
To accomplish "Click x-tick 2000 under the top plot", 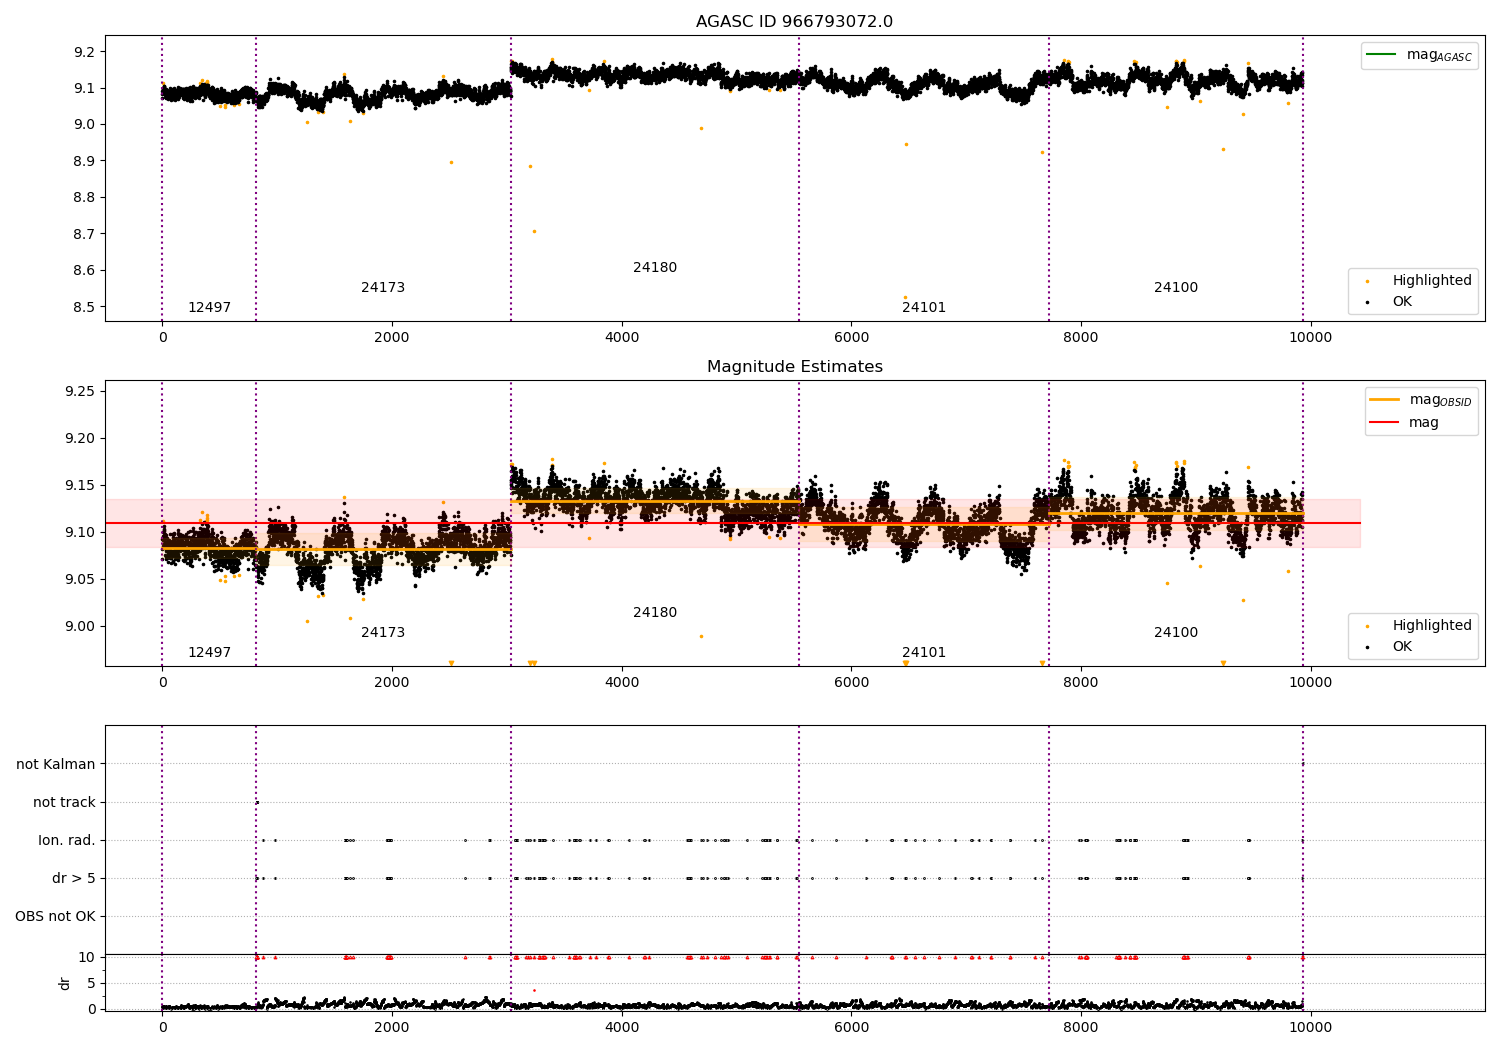I will pyautogui.click(x=392, y=337).
